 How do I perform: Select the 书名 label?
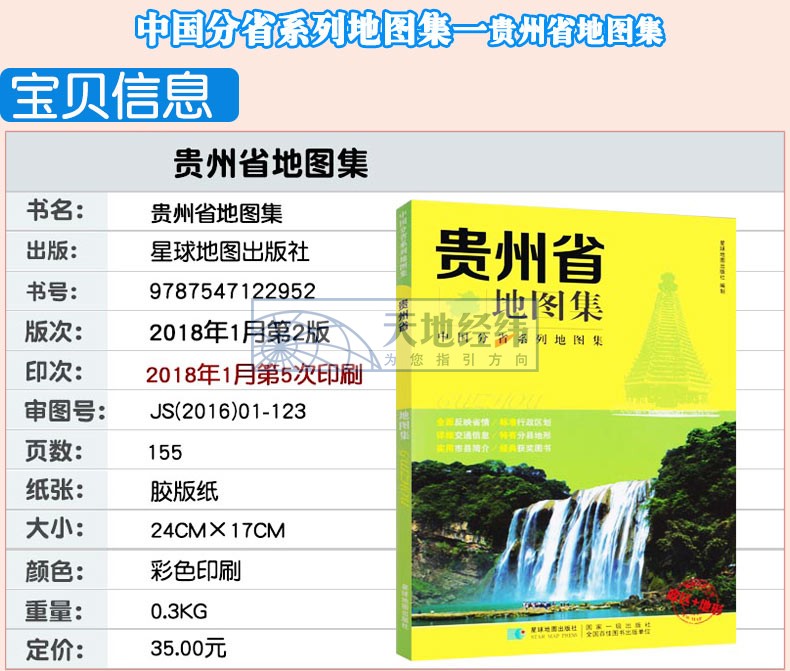click(x=55, y=210)
